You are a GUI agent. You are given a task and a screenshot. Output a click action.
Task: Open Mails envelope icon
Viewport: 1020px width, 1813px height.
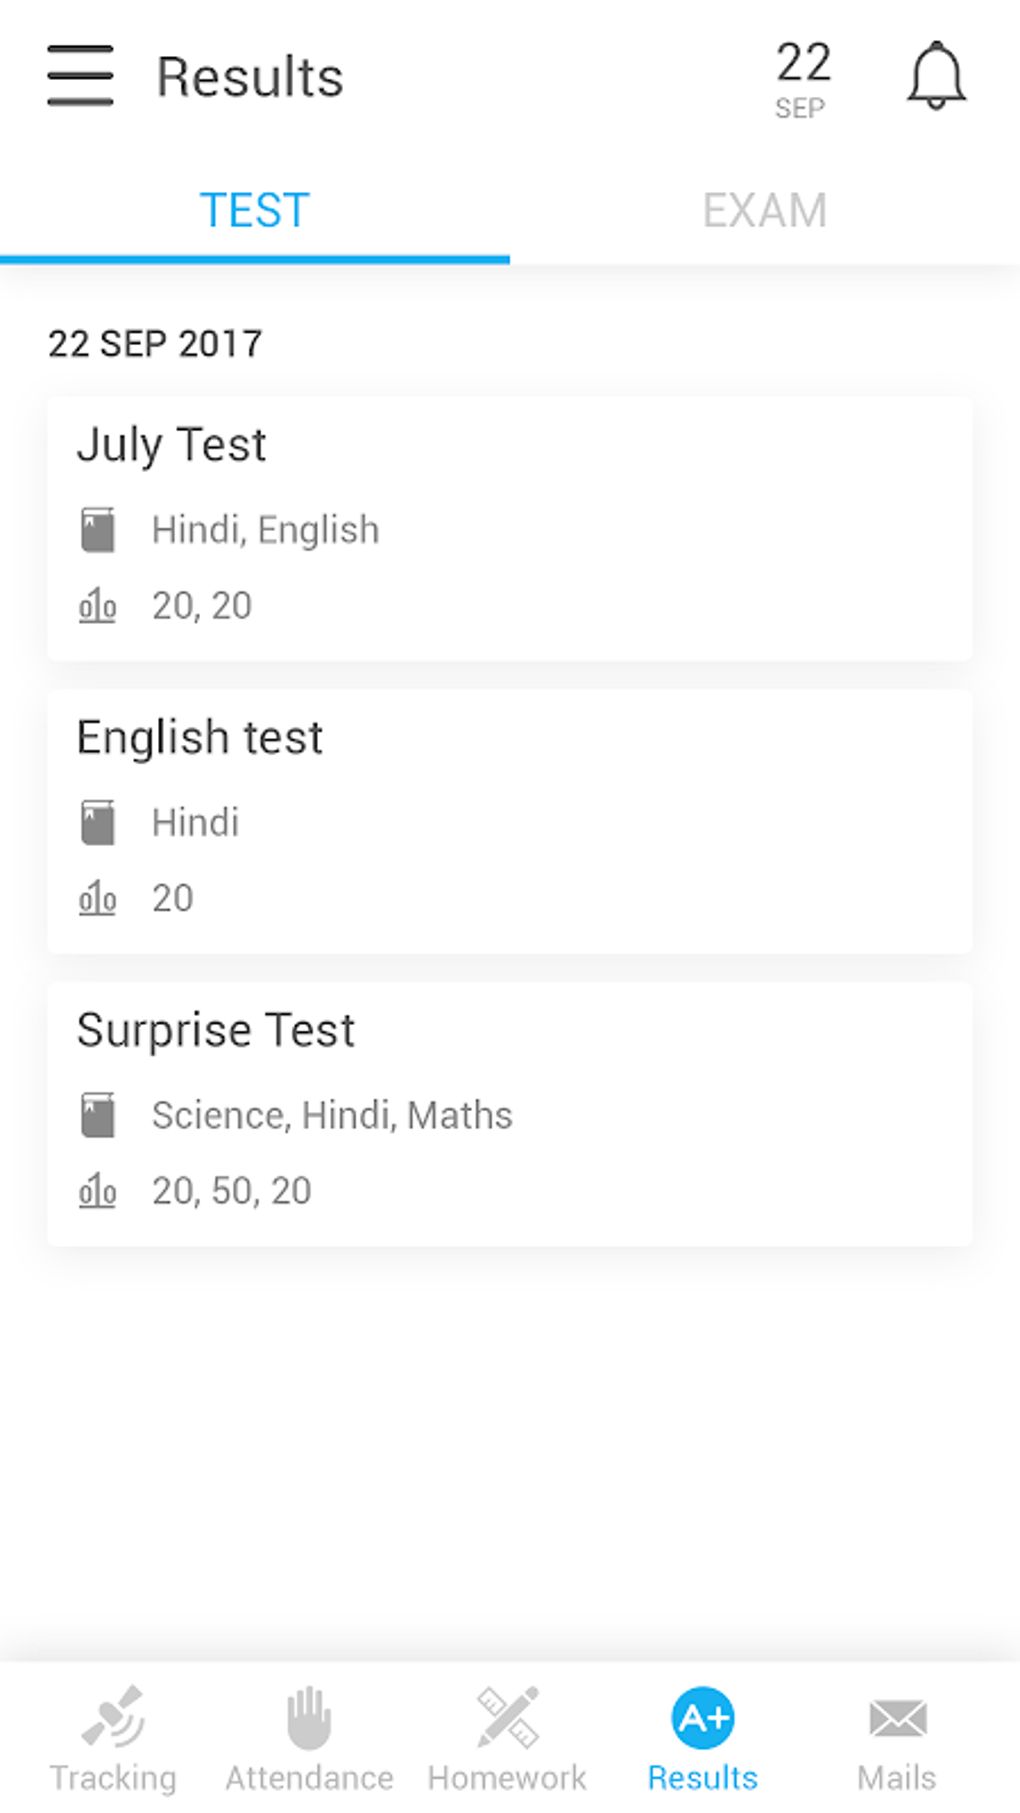[x=897, y=1717]
